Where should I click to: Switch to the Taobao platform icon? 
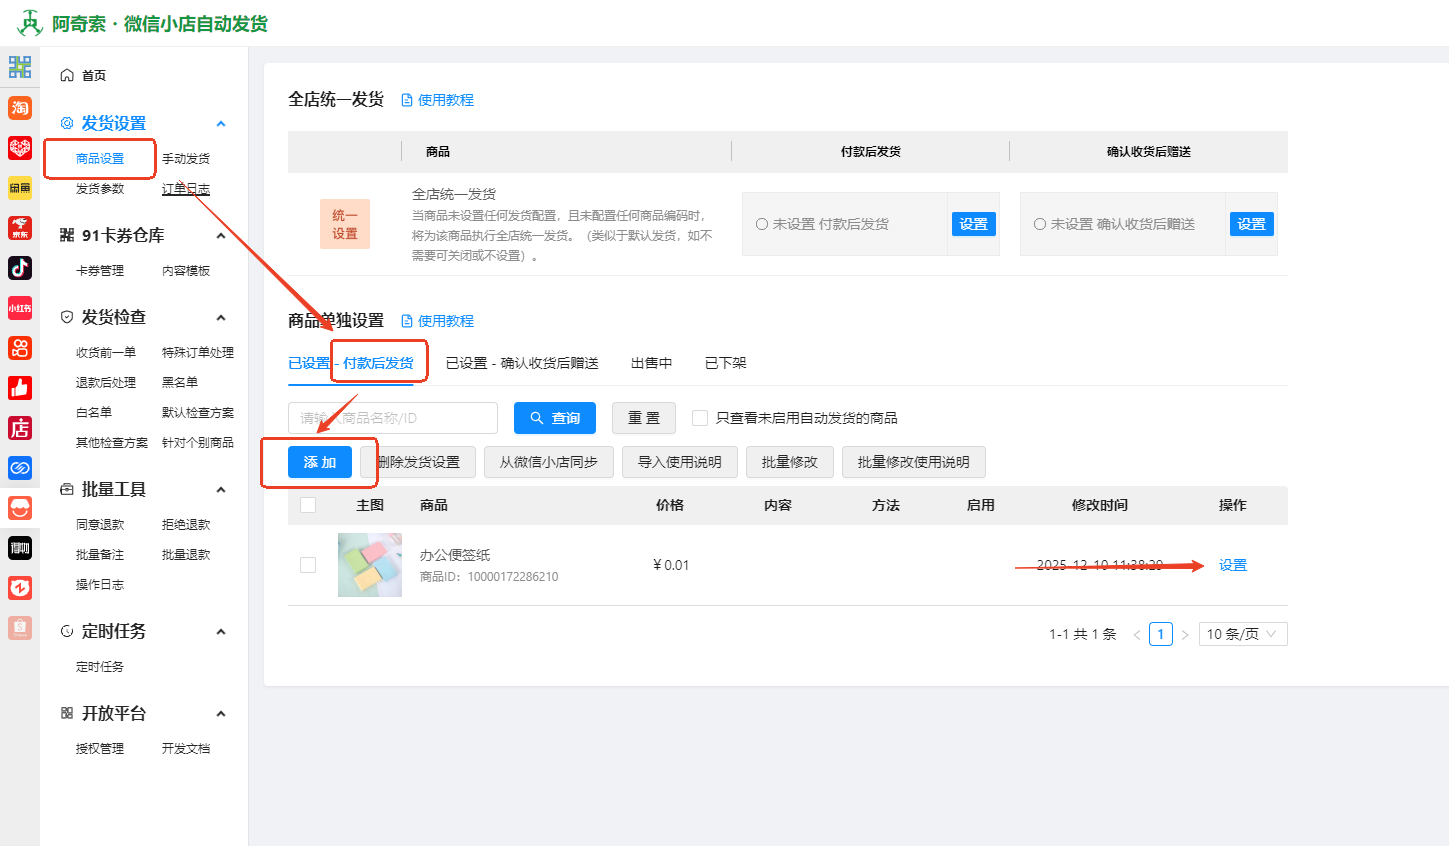click(20, 107)
